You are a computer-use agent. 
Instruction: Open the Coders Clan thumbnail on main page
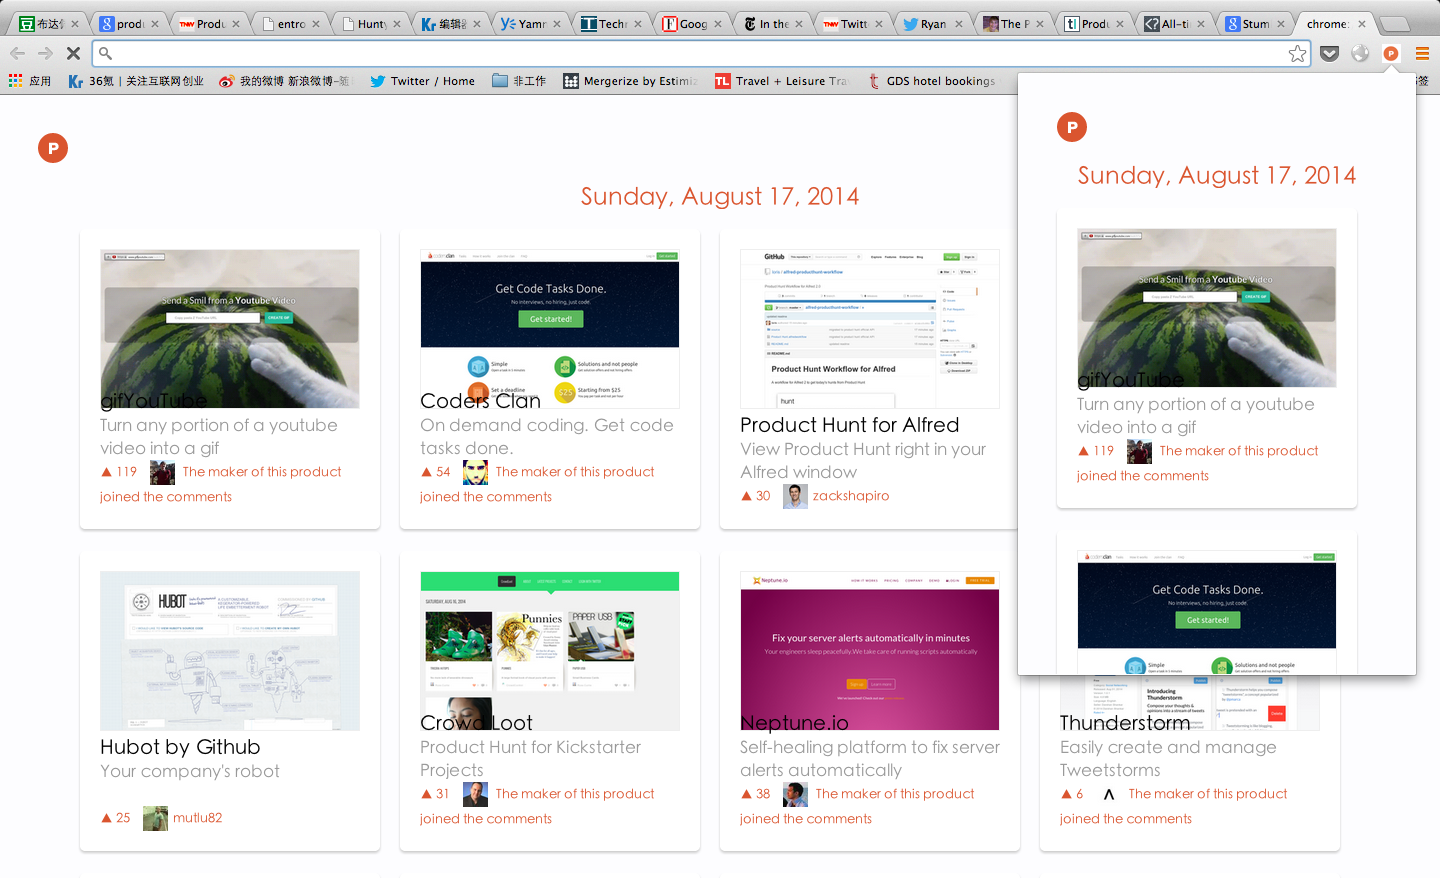point(550,329)
